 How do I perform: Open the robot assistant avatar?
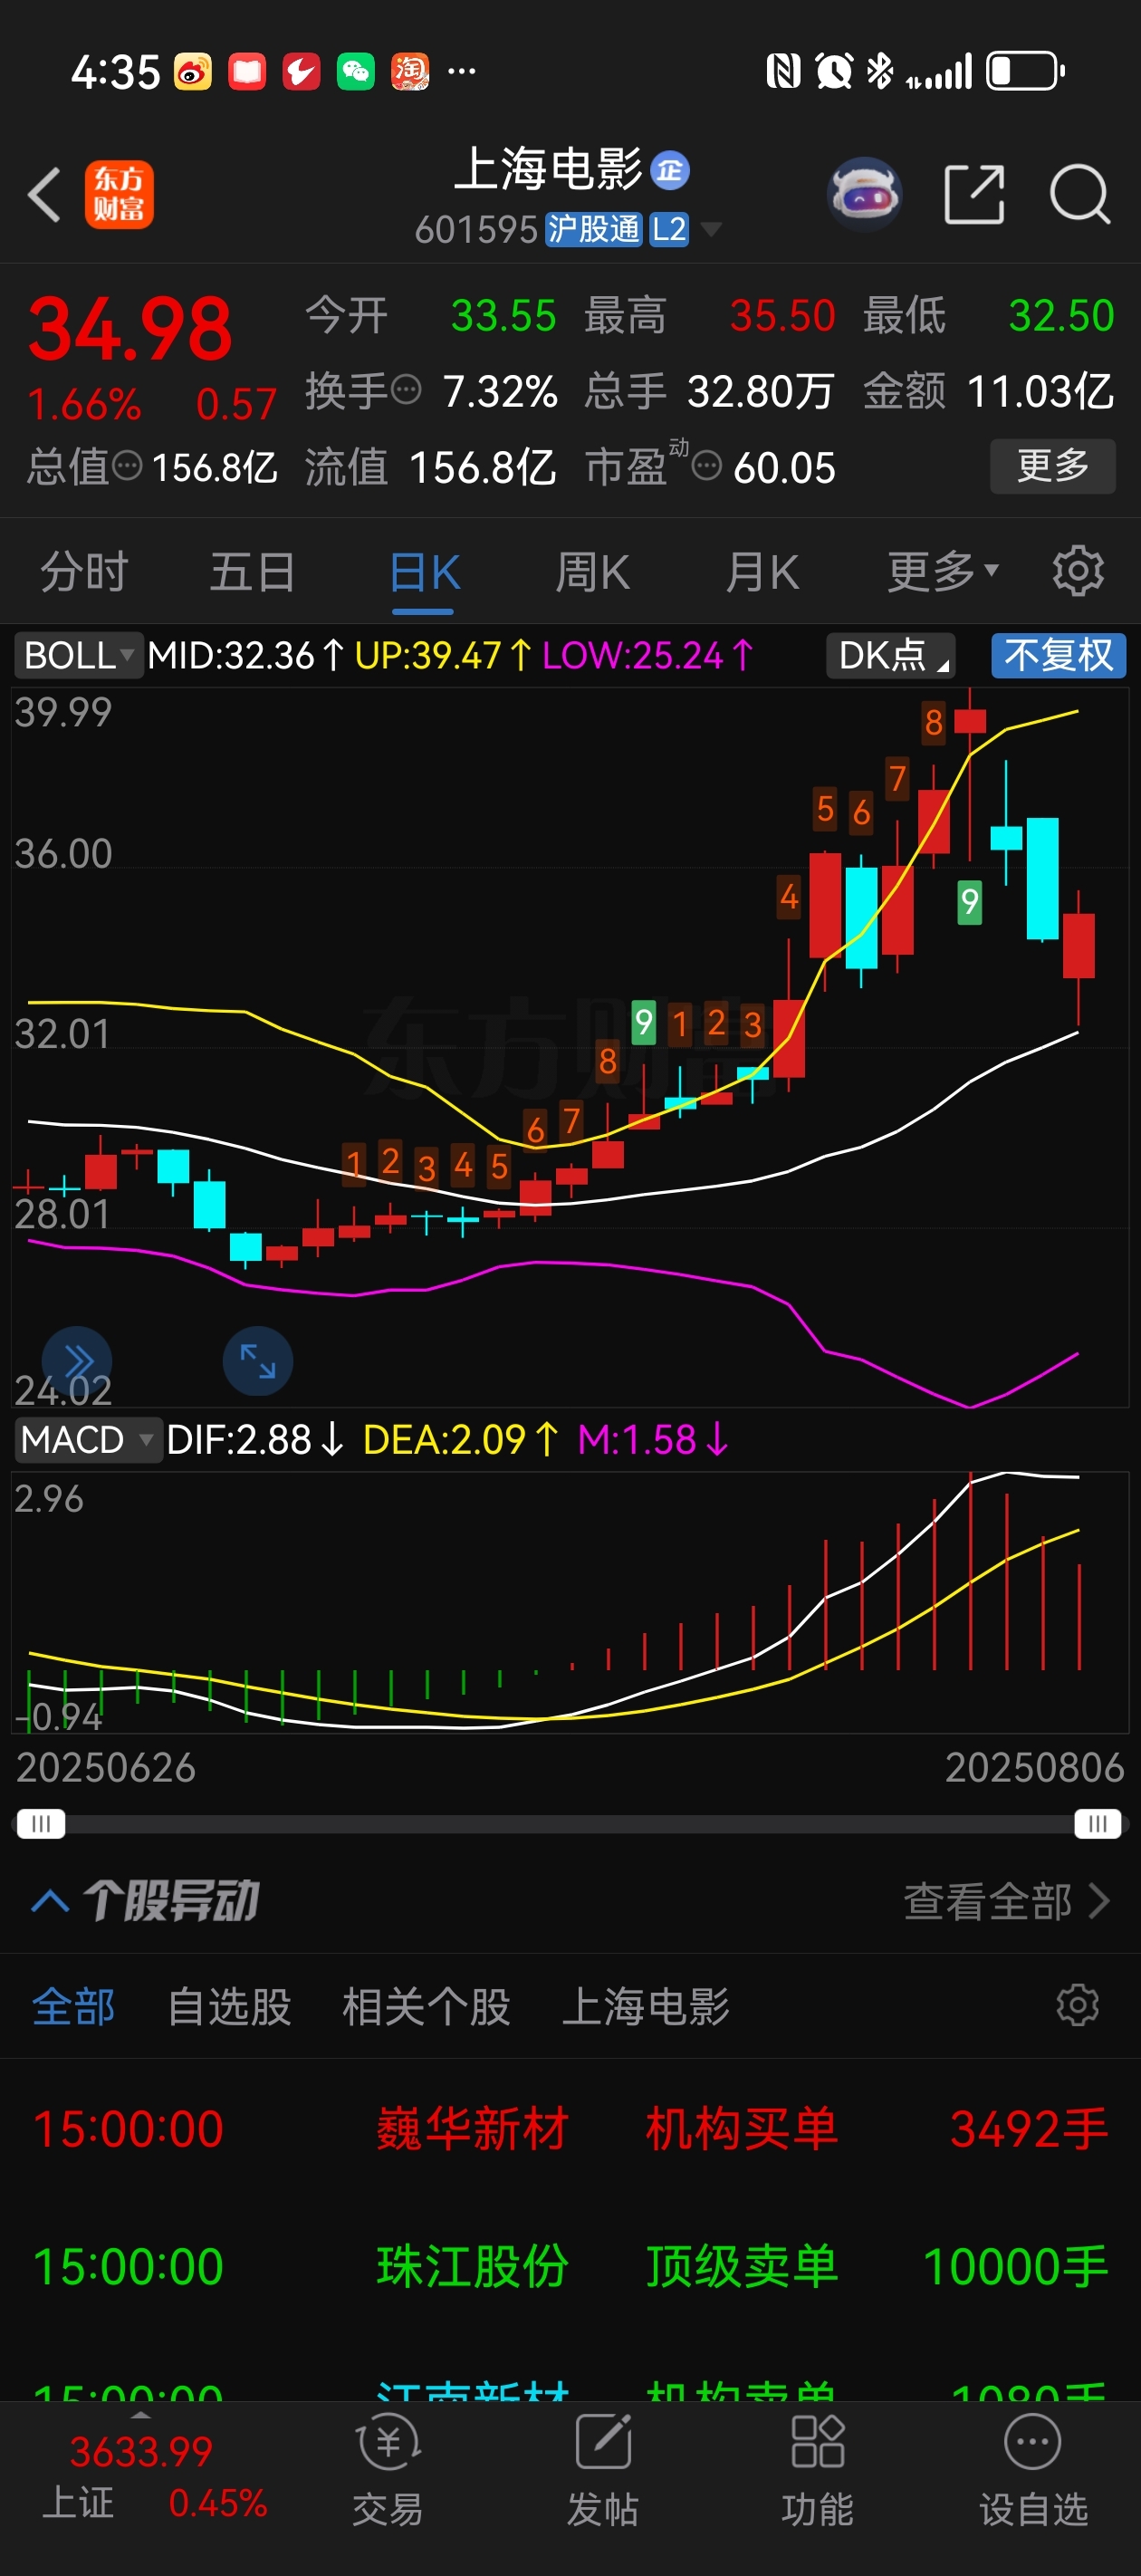pos(865,194)
